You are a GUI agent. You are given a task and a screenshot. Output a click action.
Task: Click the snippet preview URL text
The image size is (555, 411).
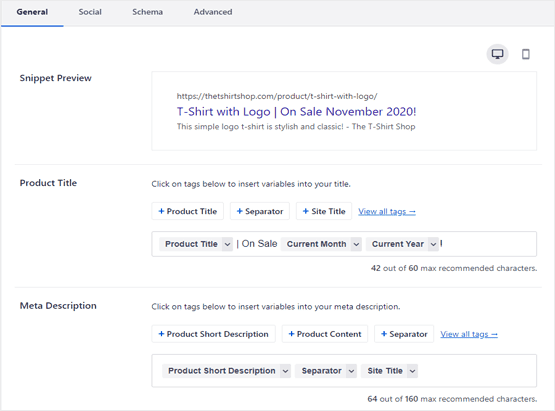click(277, 96)
